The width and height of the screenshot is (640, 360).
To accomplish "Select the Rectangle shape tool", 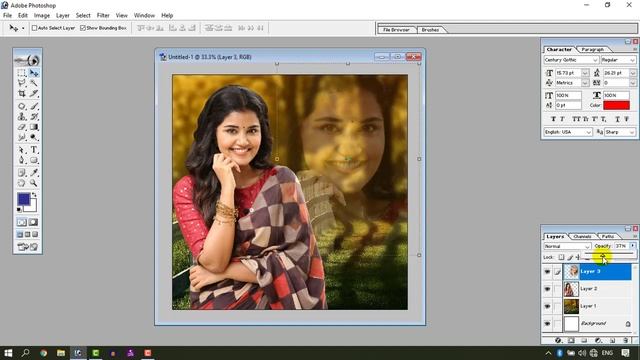I will click(x=34, y=160).
